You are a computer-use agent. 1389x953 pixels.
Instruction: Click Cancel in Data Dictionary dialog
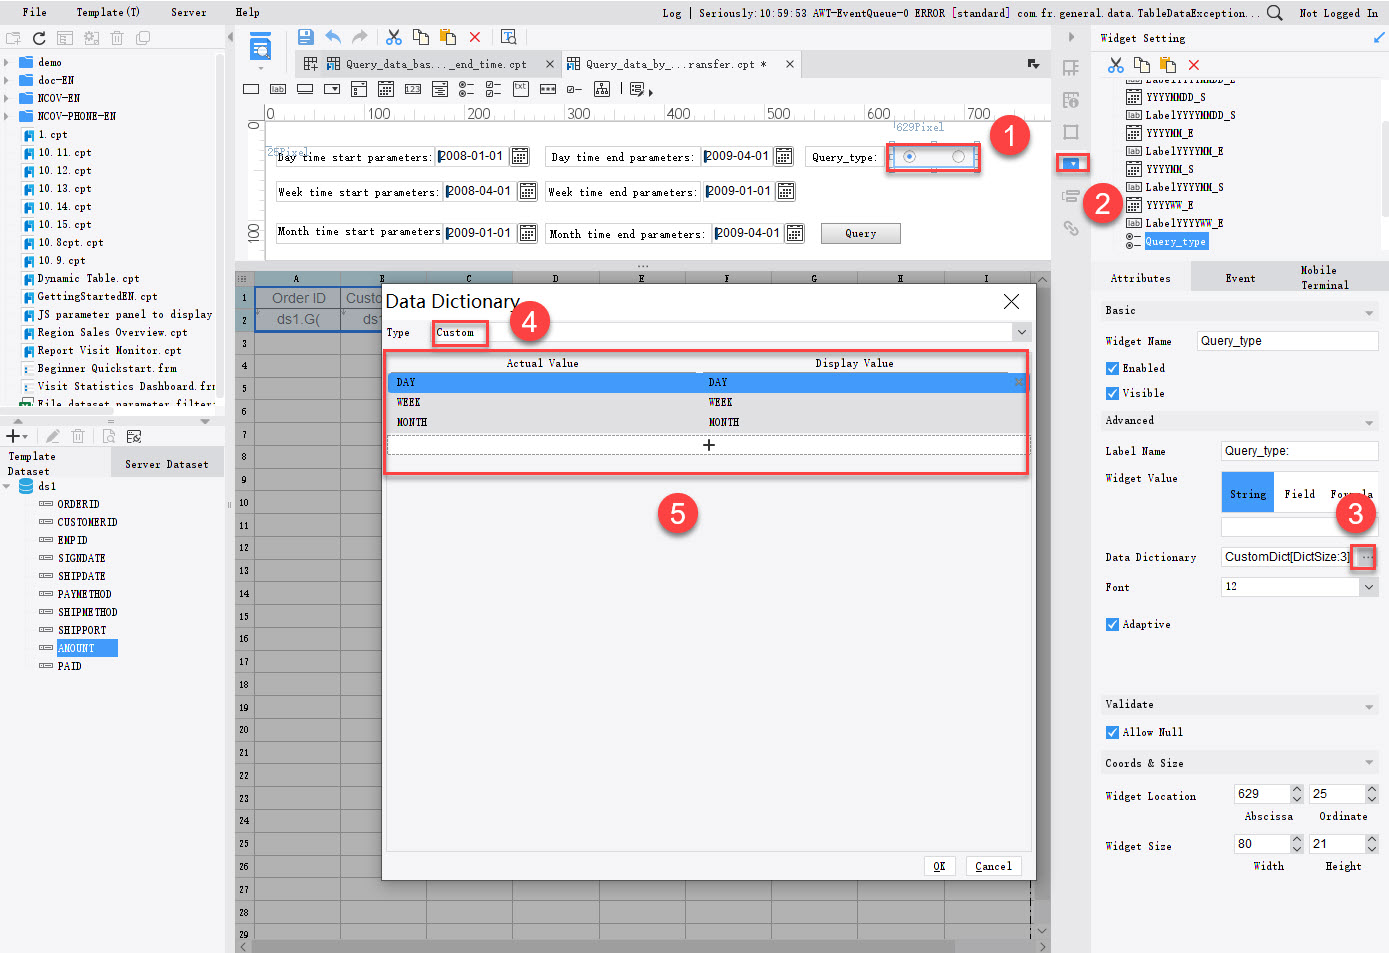click(993, 866)
